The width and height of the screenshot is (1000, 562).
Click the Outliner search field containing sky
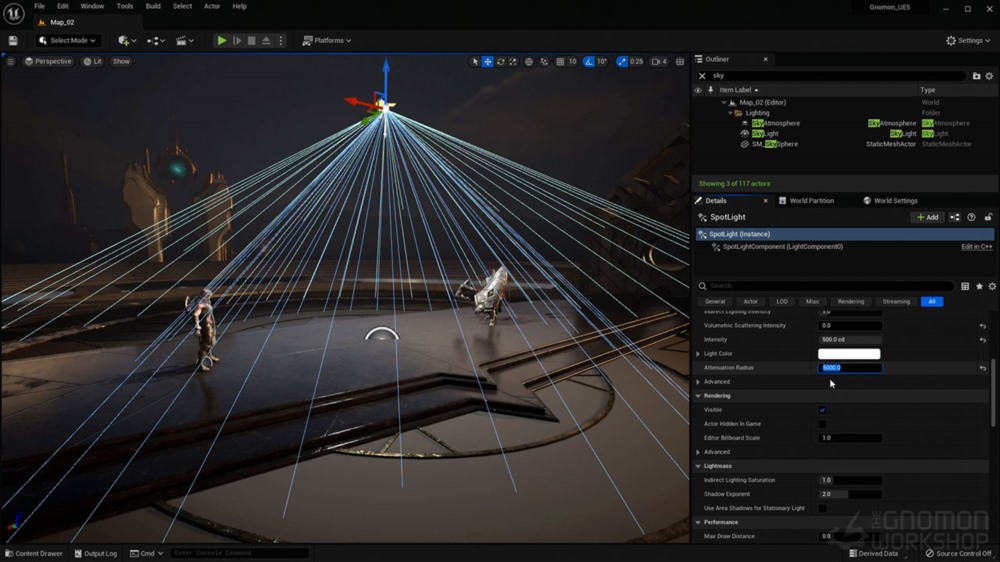pyautogui.click(x=837, y=75)
